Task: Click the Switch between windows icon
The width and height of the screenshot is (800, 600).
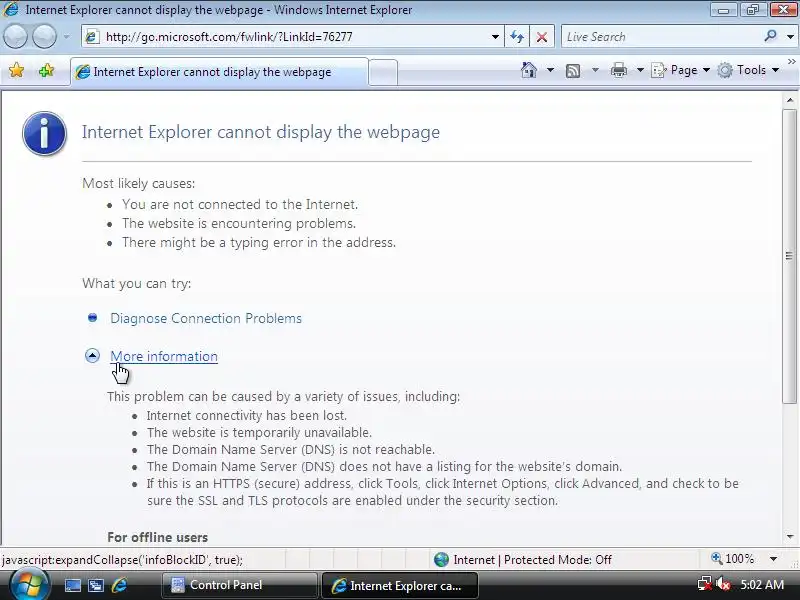Action: [96, 586]
